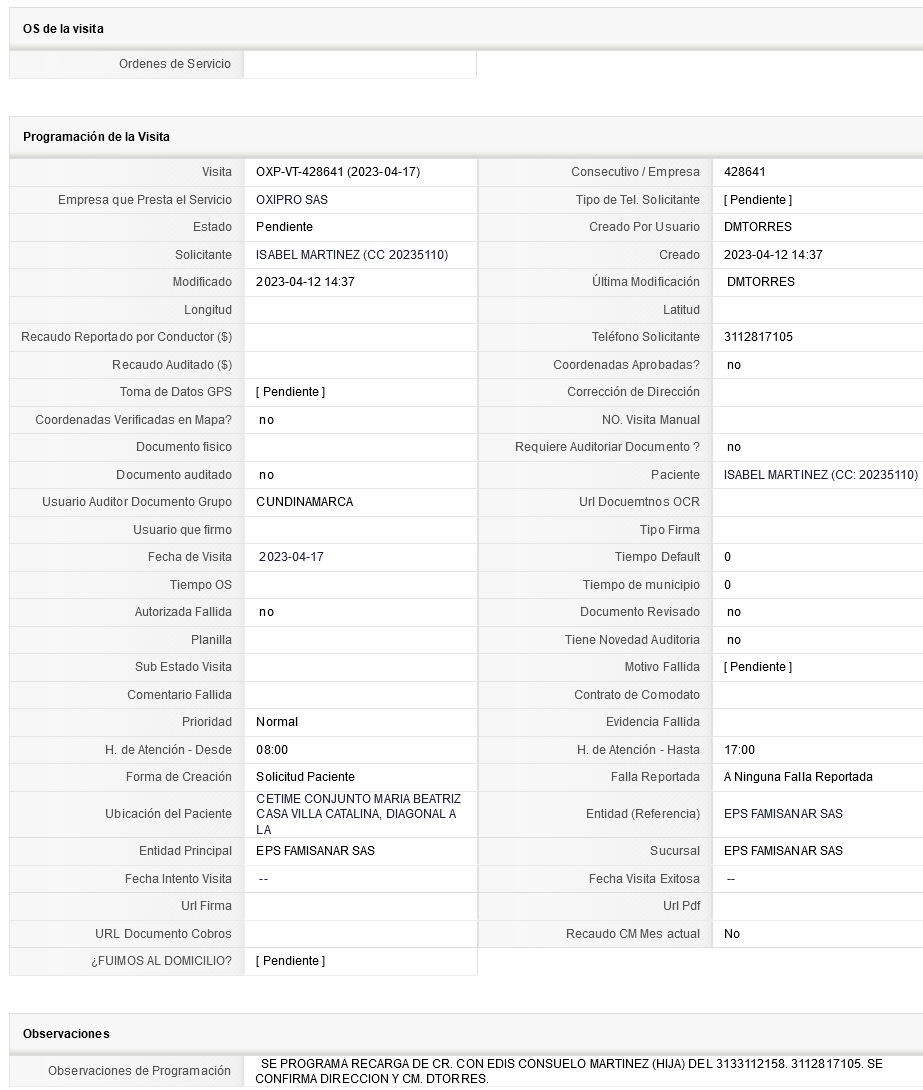Click the Falla Reportada value
The width and height of the screenshot is (923, 1090).
(x=798, y=777)
